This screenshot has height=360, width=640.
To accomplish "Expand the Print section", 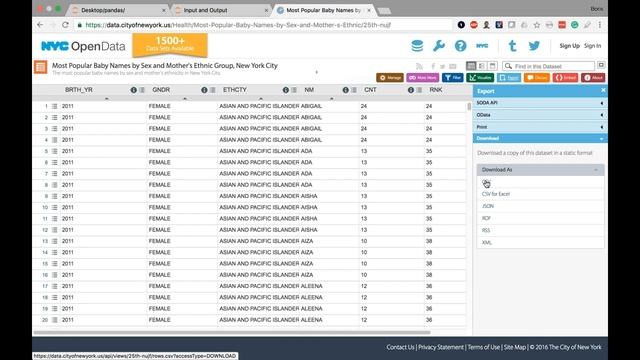I will 540,127.
